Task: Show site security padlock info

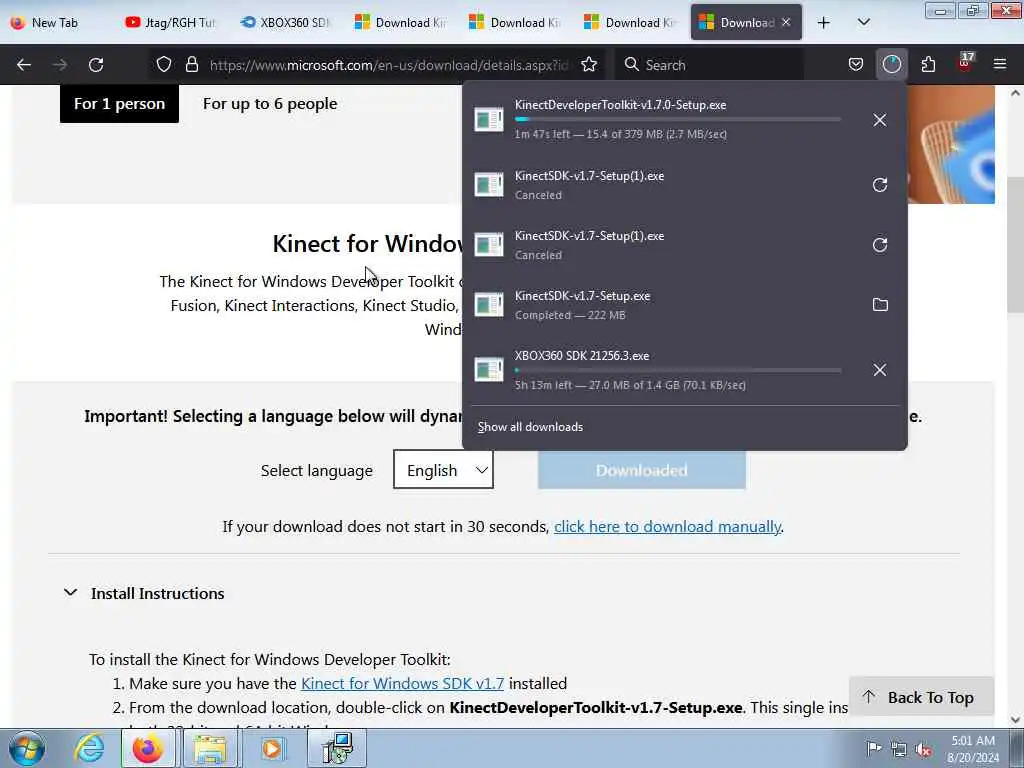Action: click(191, 65)
